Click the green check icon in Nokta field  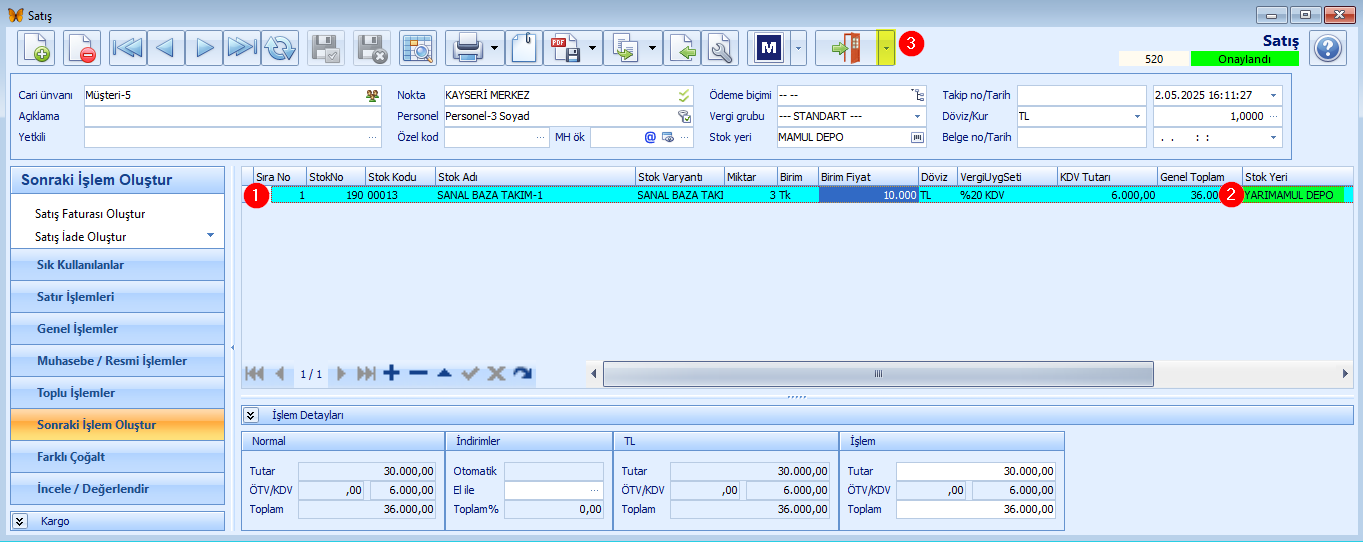(x=684, y=95)
